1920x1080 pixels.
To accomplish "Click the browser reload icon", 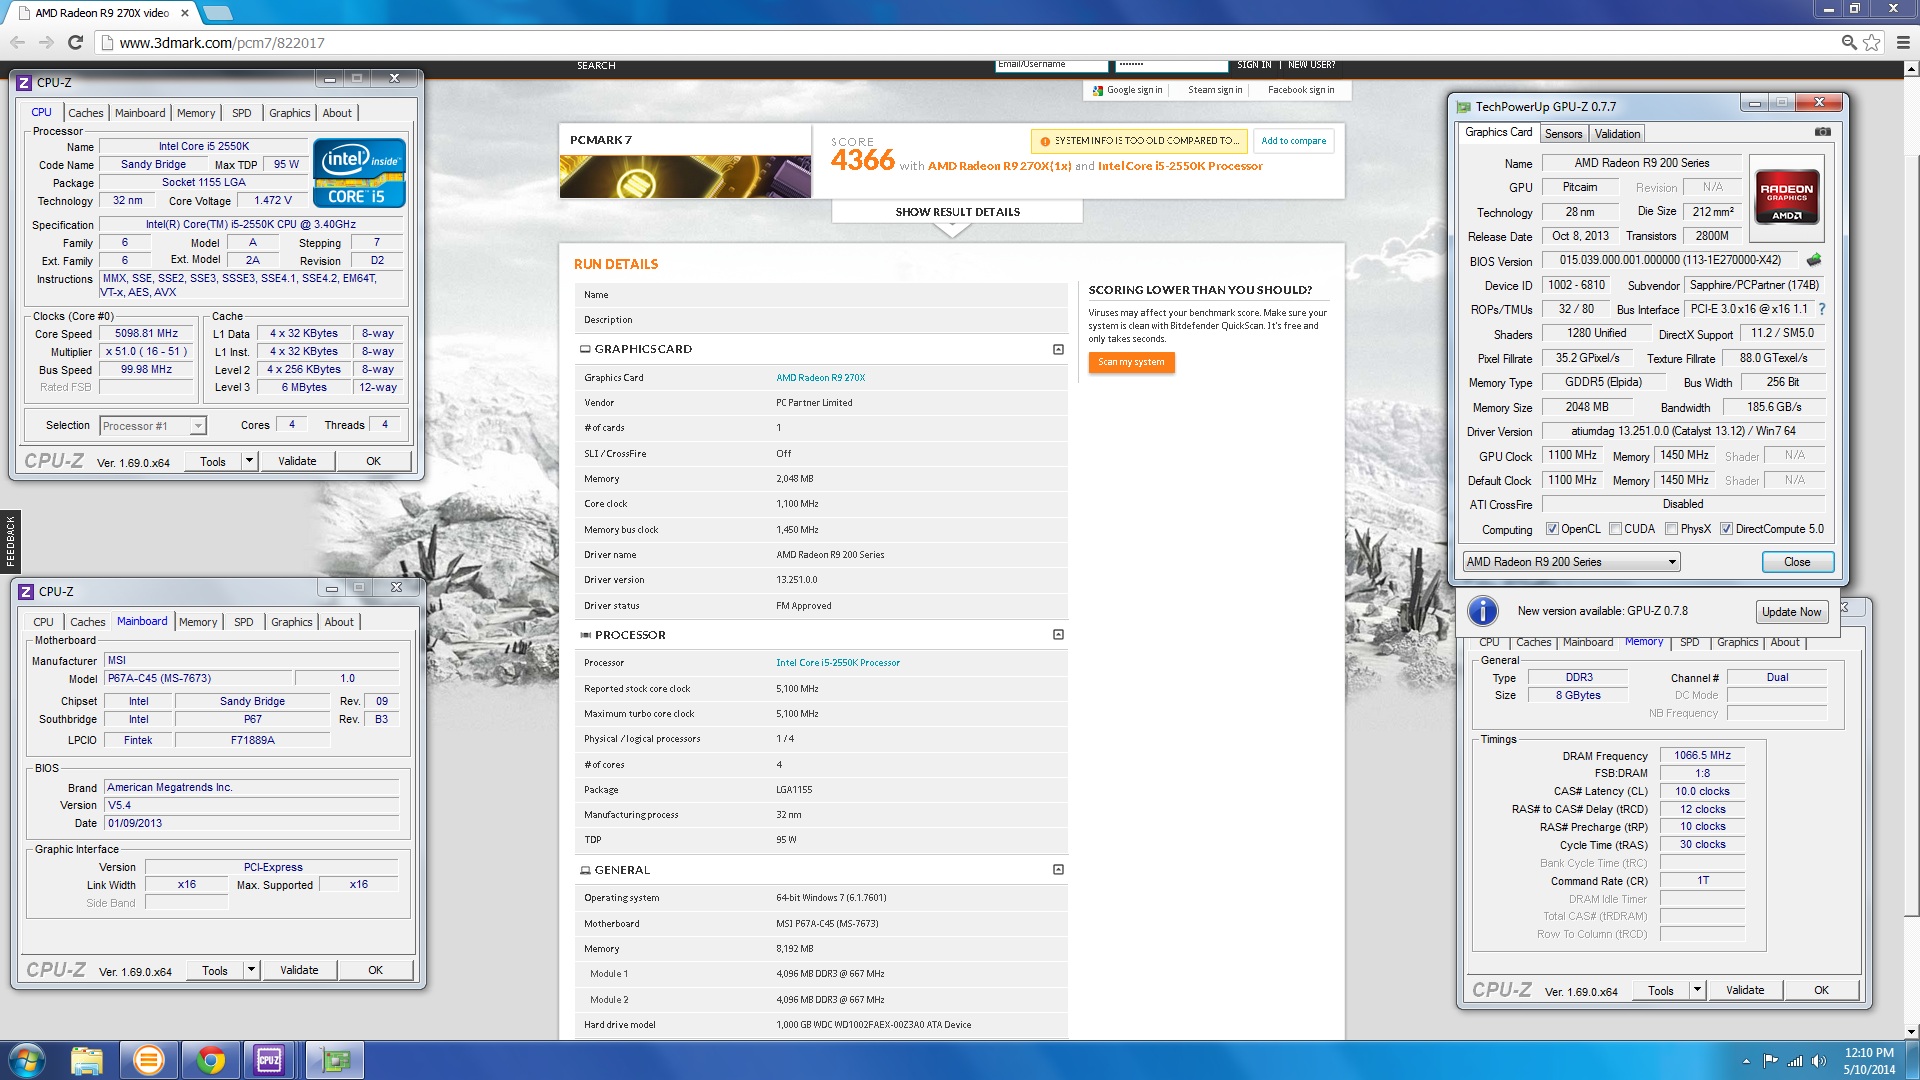I will pos(75,42).
